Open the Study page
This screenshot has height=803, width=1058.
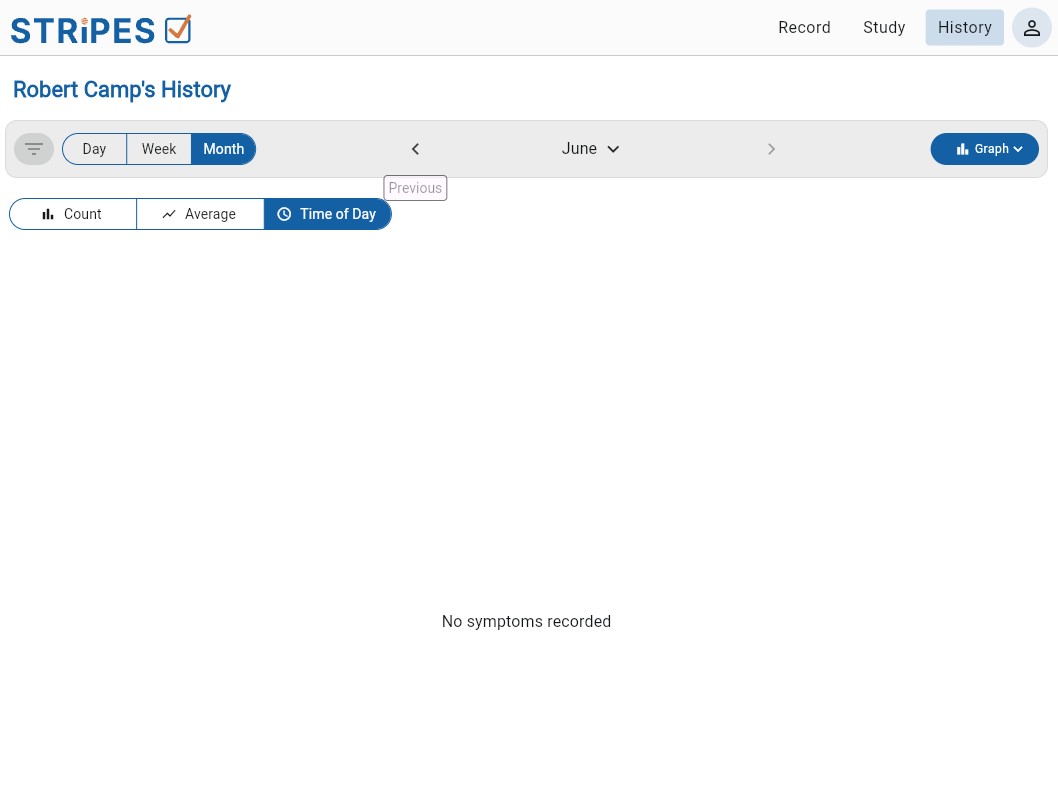click(x=884, y=28)
